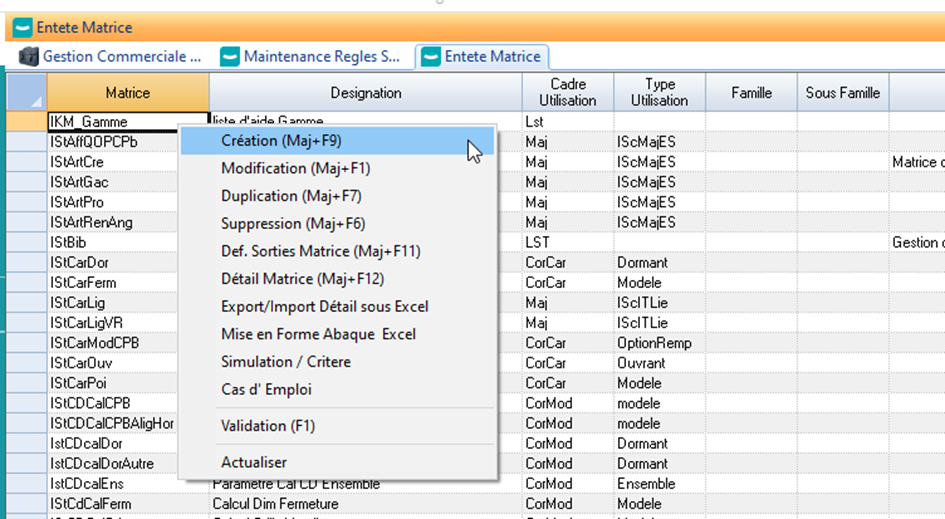Viewport: 945px width, 519px height.
Task: Click the Entete Matrice title bar icon
Action: coord(21,27)
